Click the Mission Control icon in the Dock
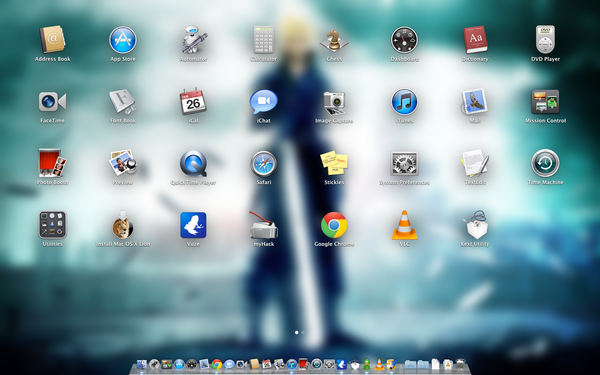This screenshot has height=375, width=600. pos(167,364)
